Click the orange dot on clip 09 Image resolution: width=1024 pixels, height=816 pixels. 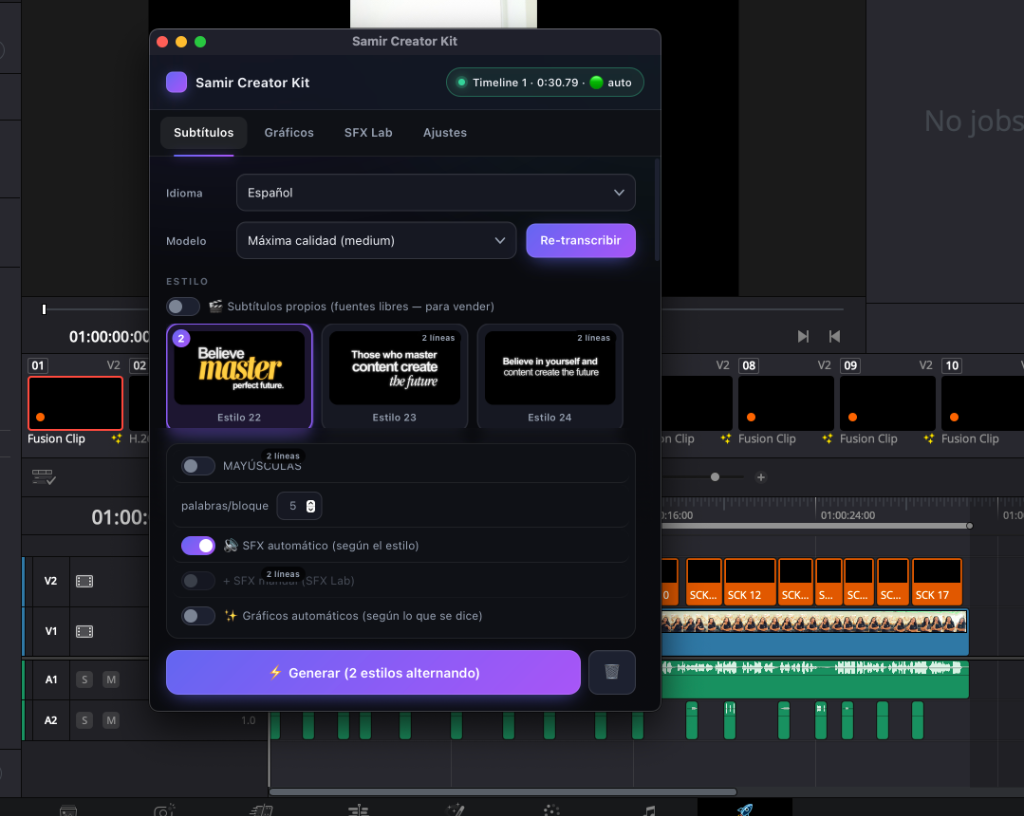click(x=852, y=417)
